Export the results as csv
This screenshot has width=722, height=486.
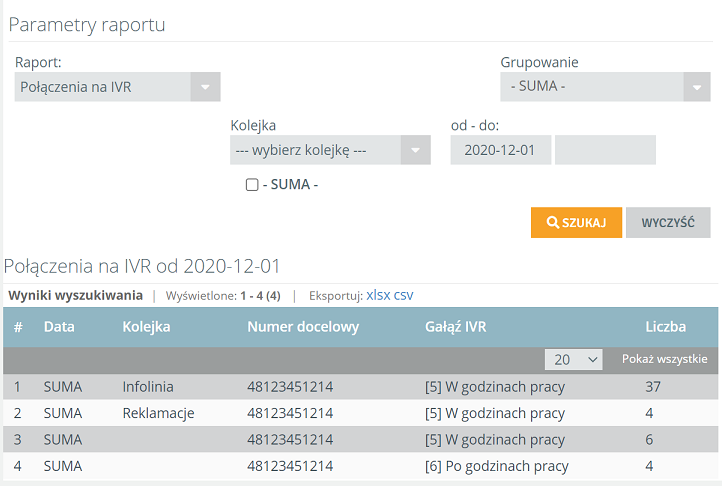pyautogui.click(x=403, y=295)
